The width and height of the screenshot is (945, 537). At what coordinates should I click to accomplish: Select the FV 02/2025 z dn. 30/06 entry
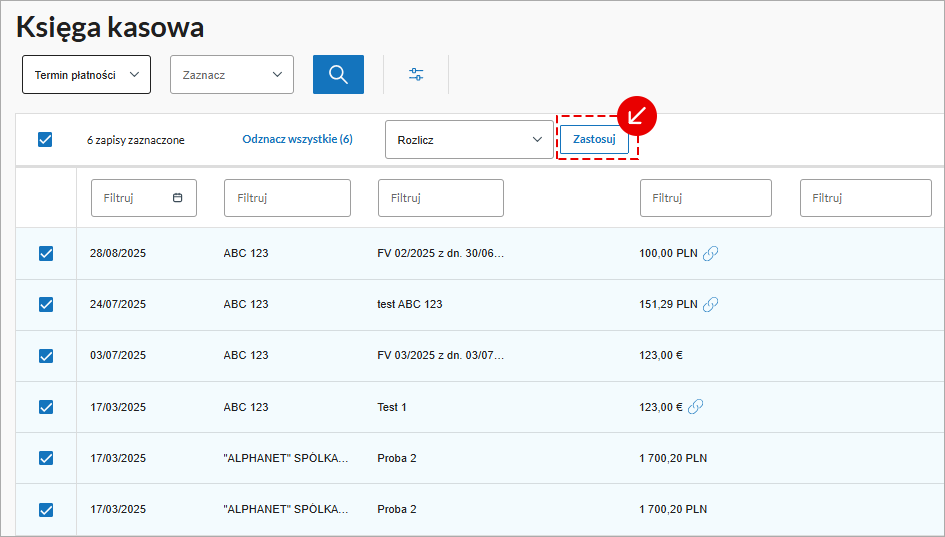point(440,254)
